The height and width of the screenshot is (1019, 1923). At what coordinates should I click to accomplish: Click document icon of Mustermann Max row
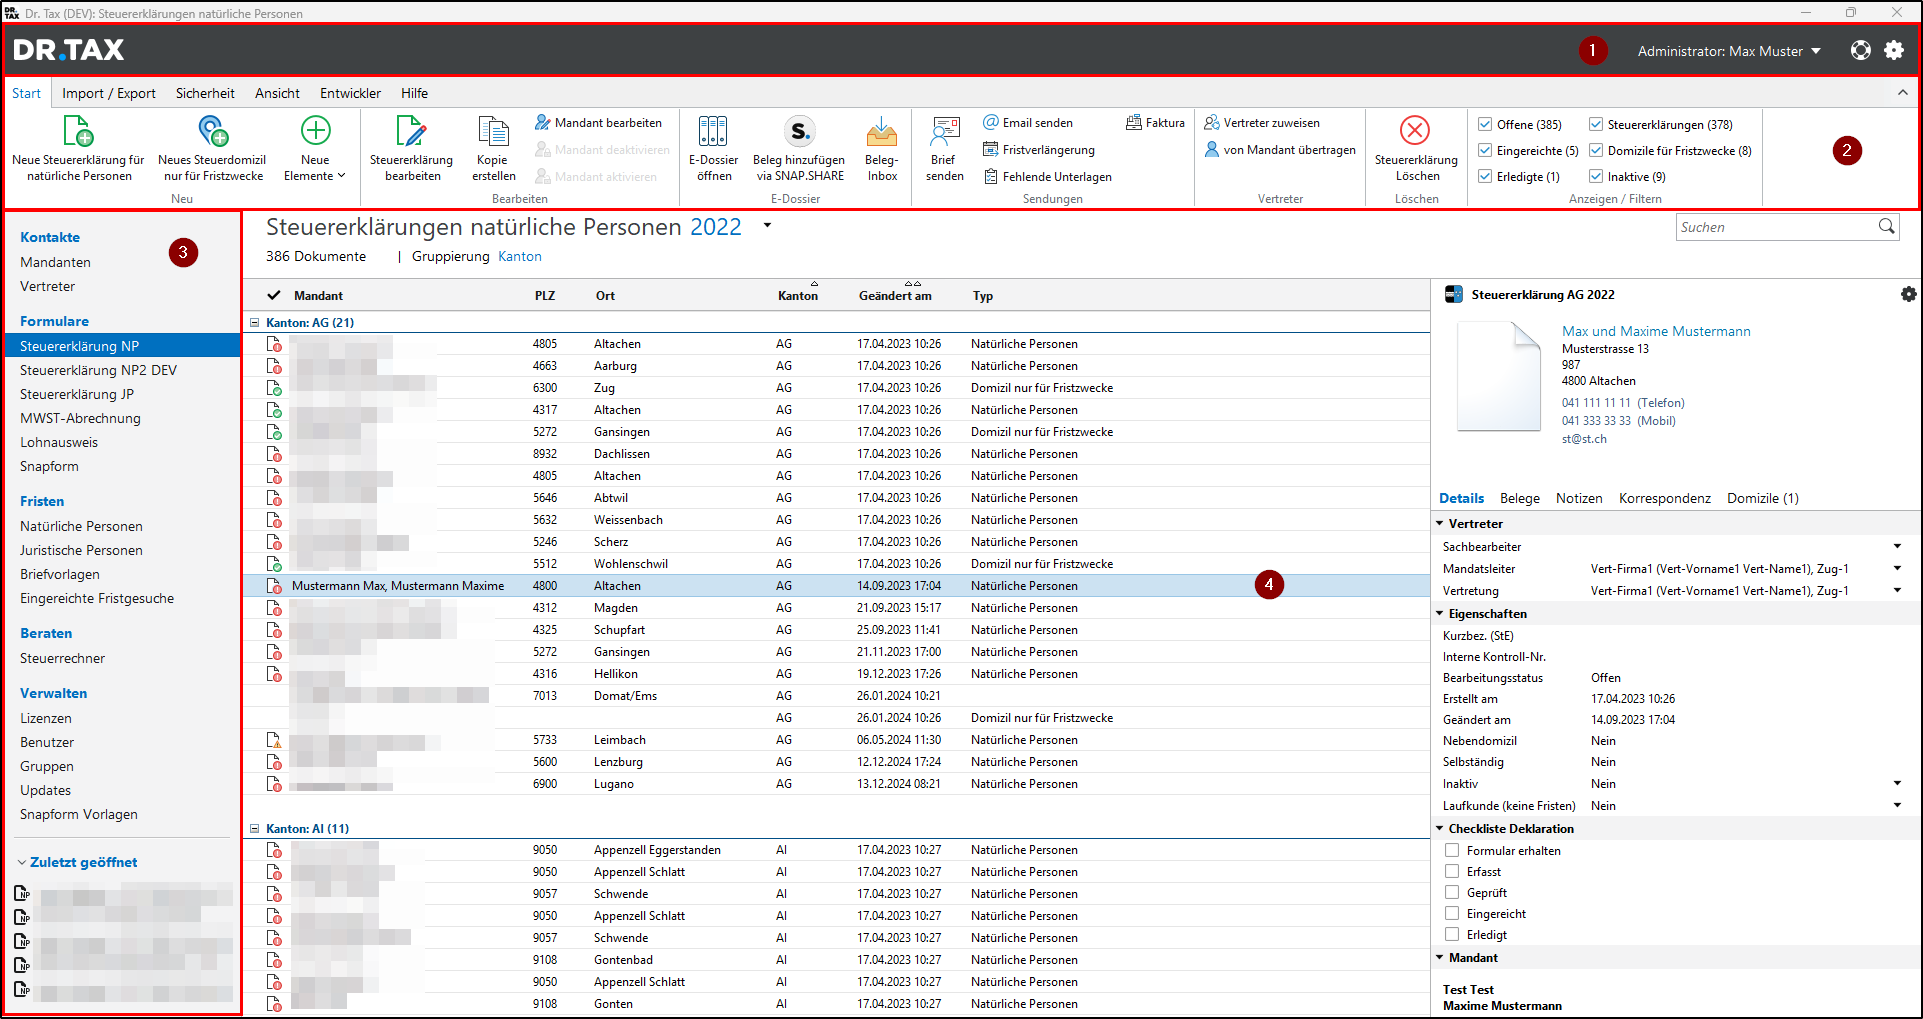tap(274, 586)
